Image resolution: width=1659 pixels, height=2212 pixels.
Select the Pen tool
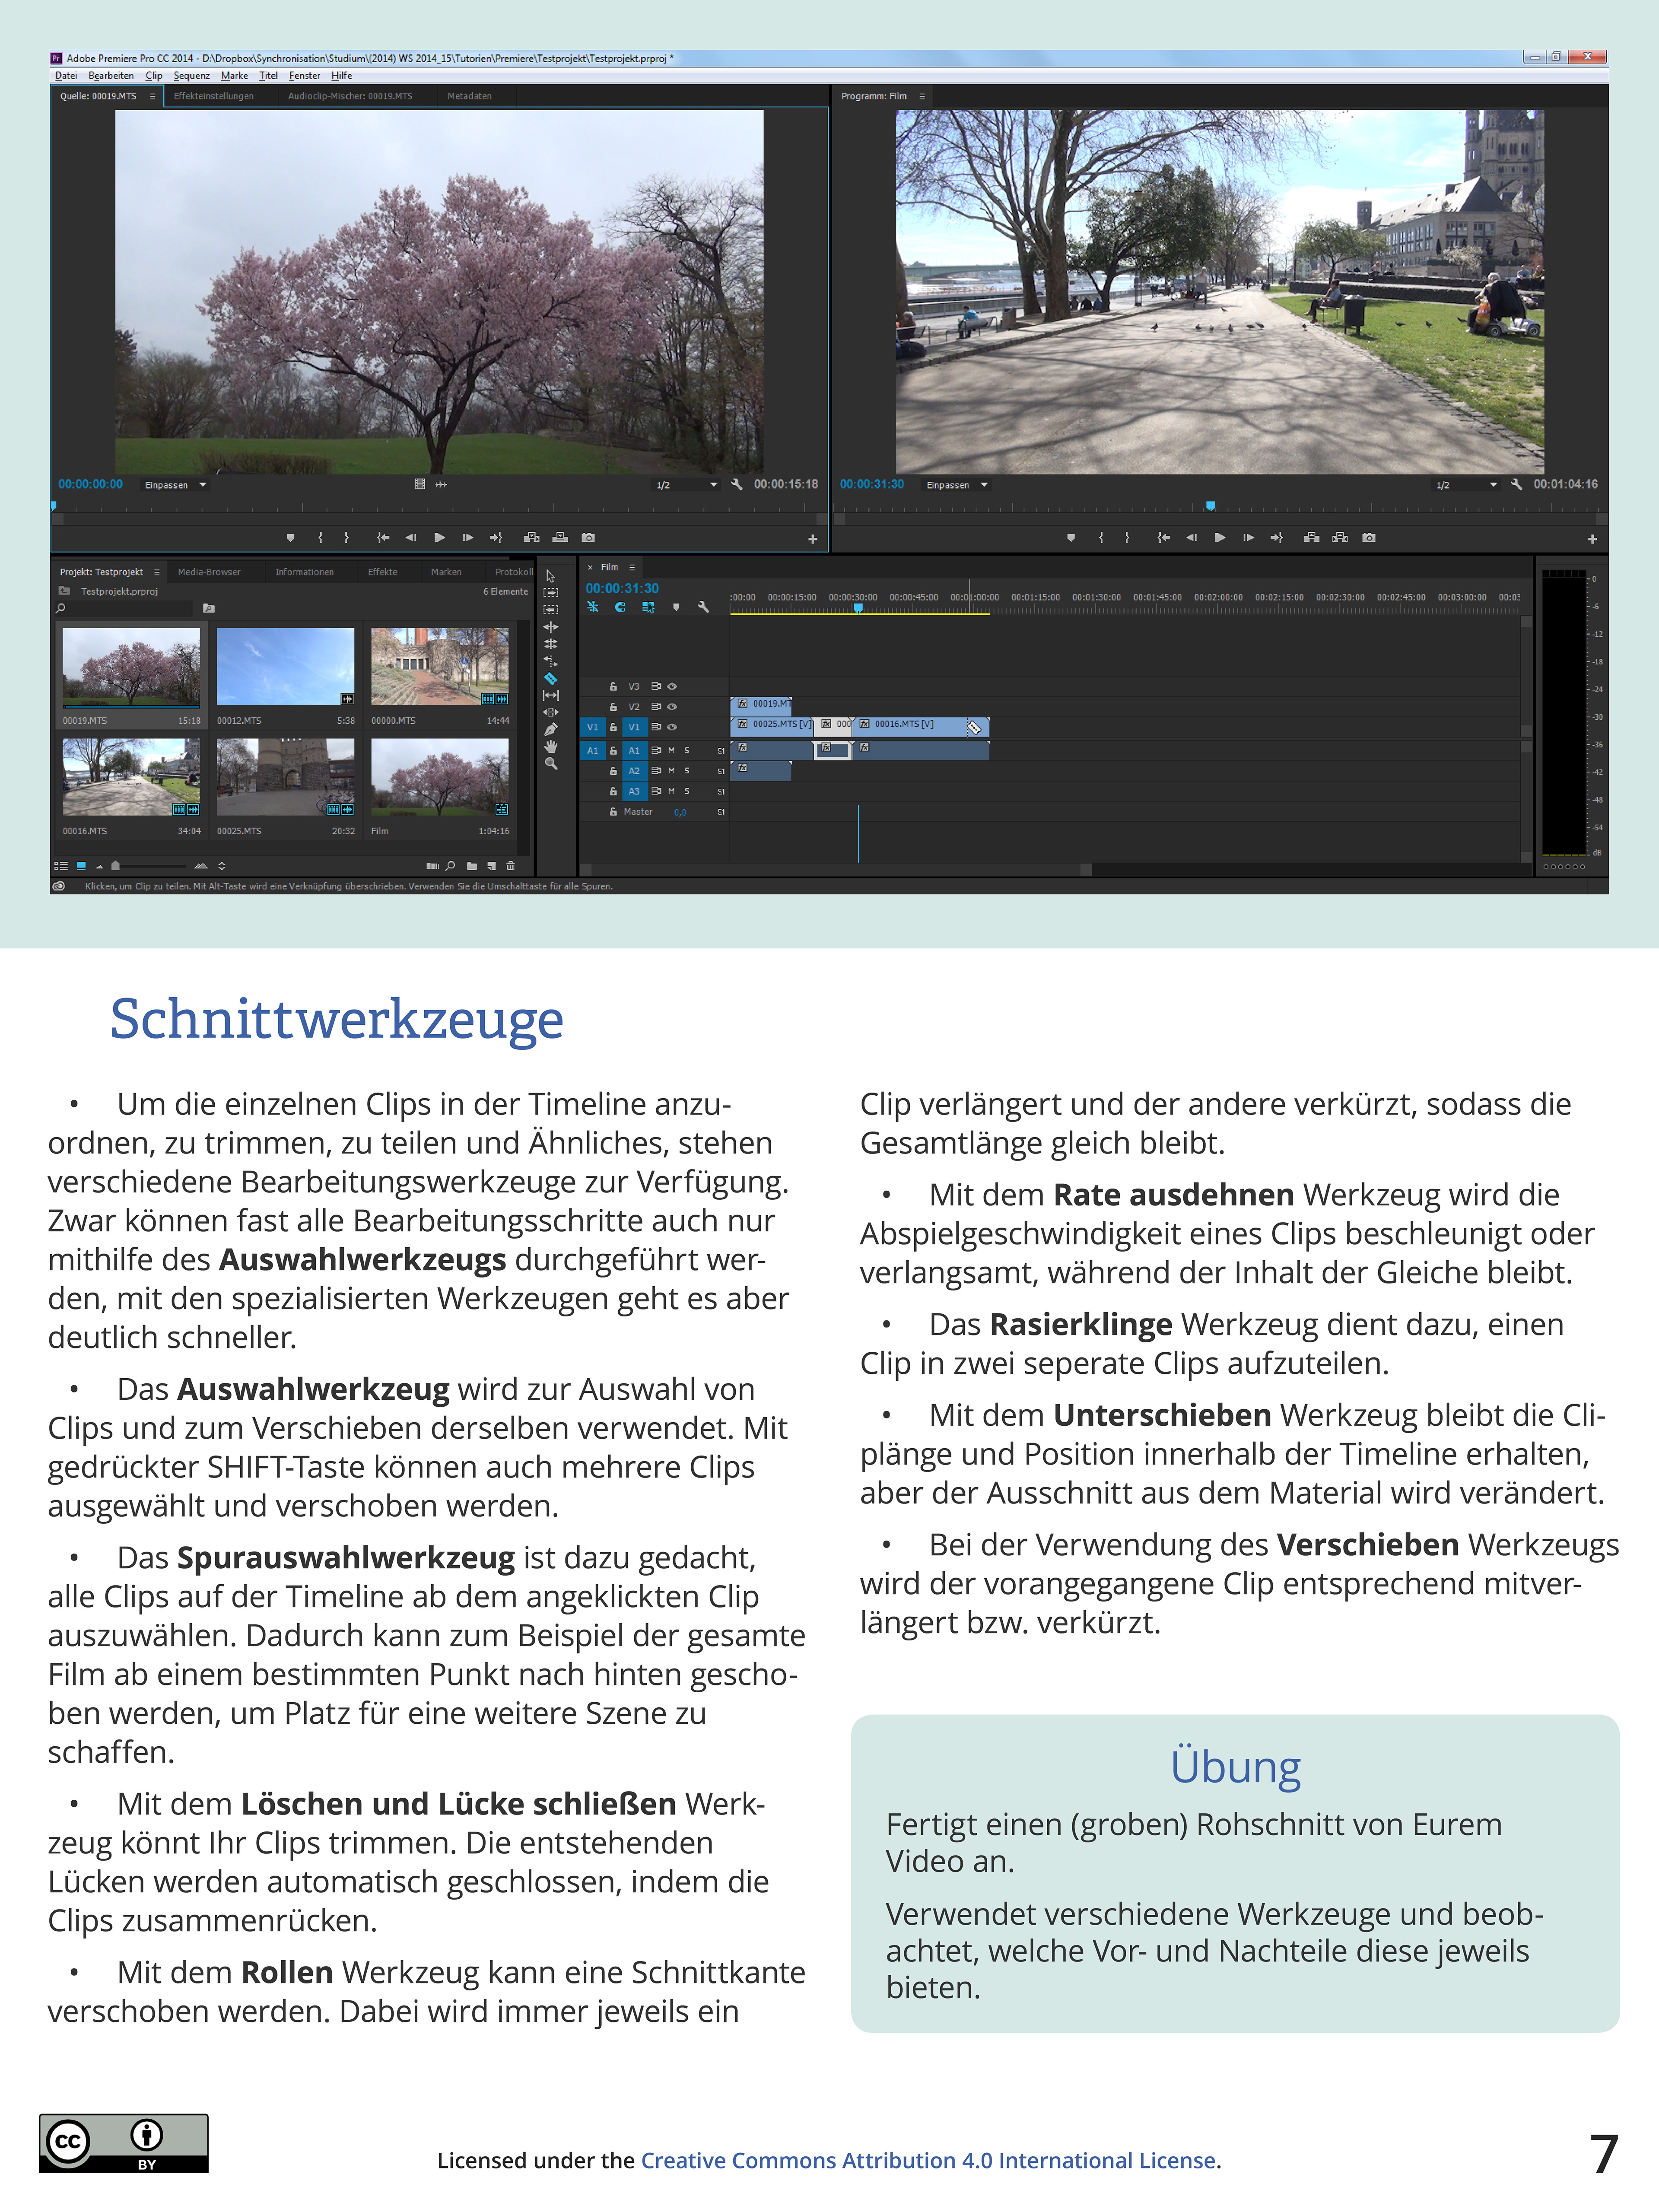[550, 729]
